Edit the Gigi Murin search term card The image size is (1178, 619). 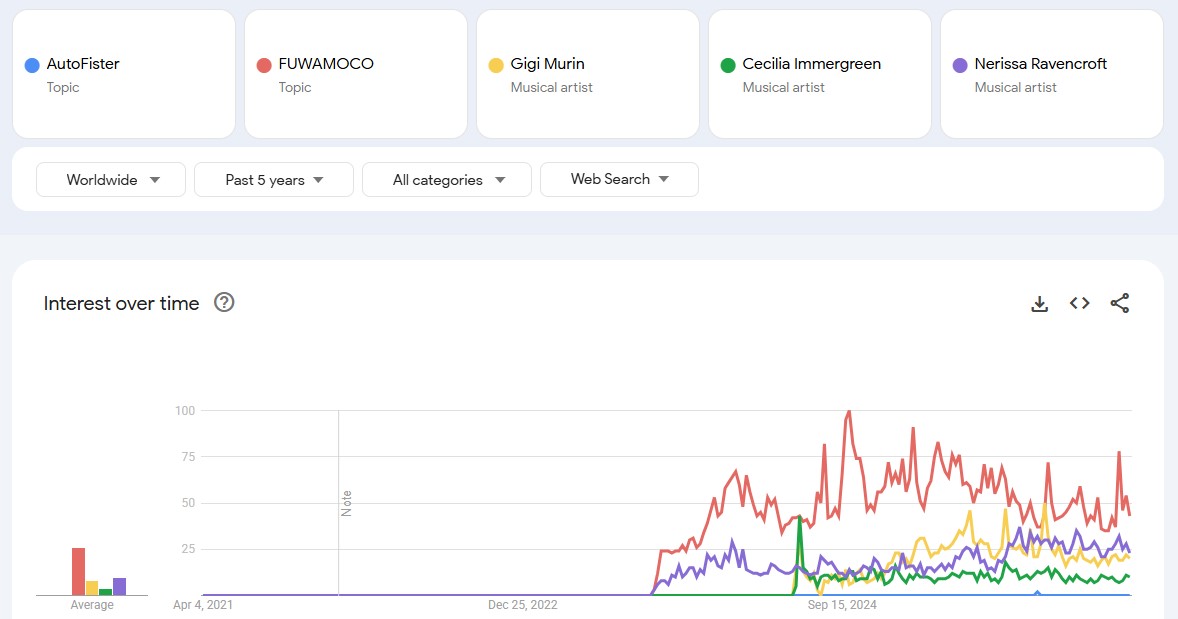588,74
